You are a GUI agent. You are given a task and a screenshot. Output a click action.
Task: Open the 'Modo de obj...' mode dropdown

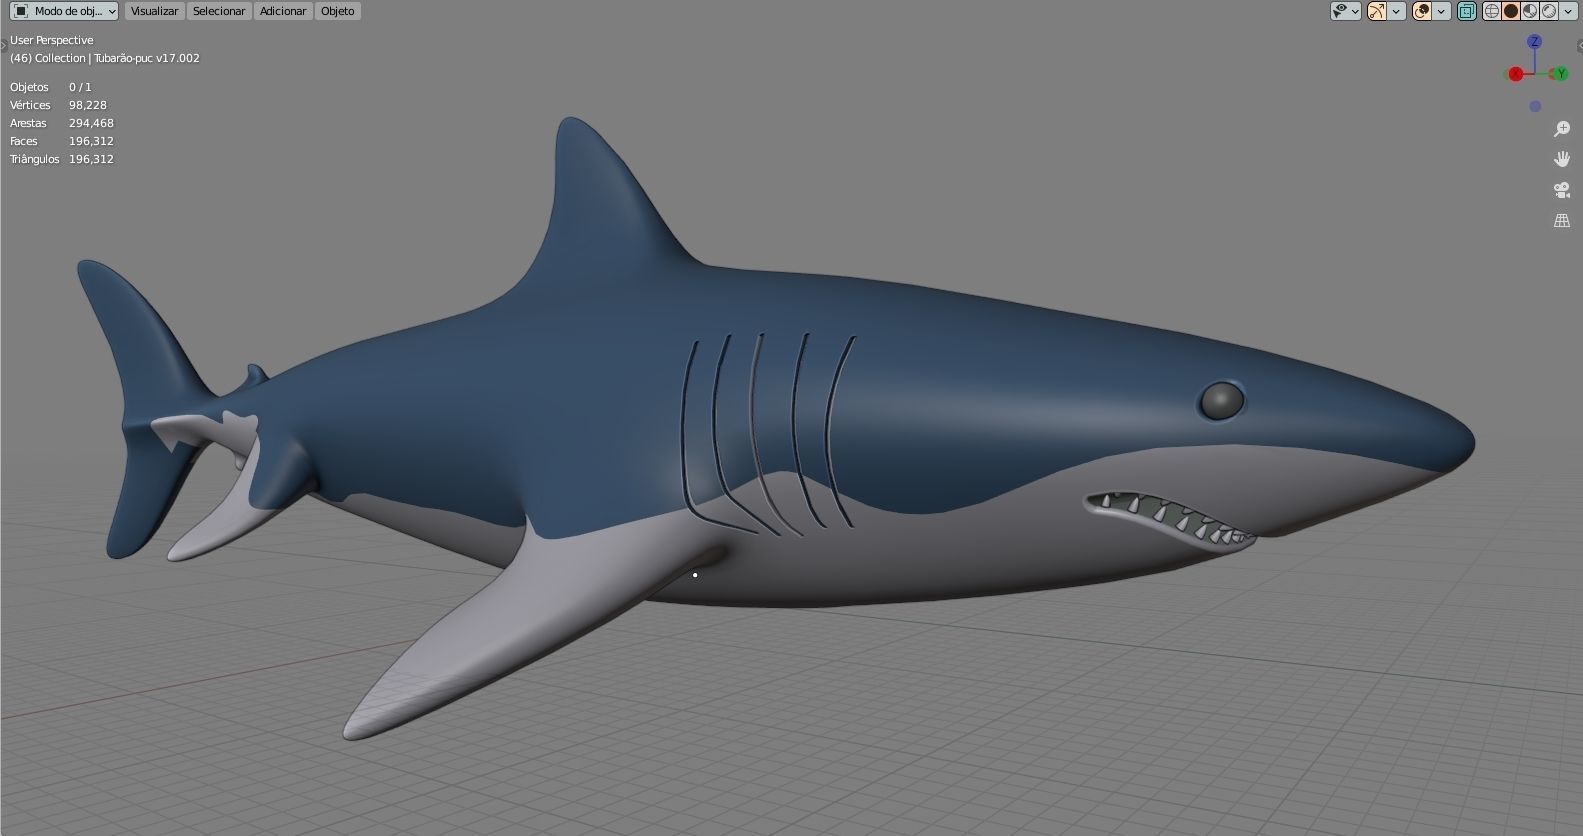tap(64, 11)
